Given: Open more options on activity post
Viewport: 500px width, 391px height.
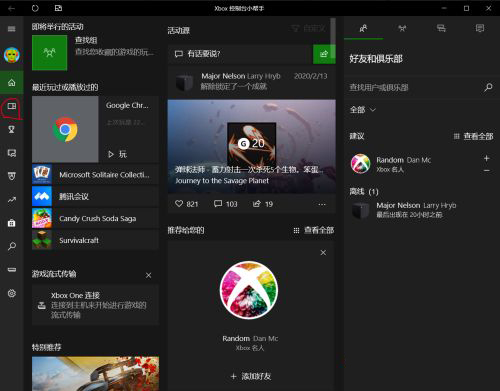Looking at the screenshot, I should (x=322, y=204).
